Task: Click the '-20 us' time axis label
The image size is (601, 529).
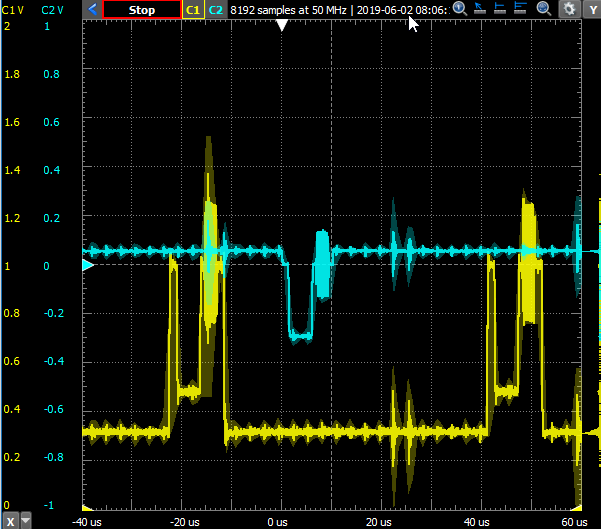Action: 185,522
